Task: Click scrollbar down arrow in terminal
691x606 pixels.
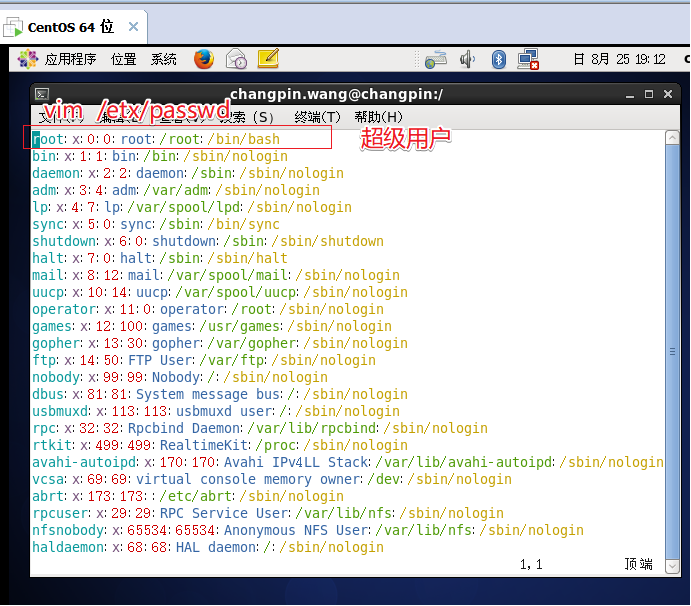Action: coord(672,566)
